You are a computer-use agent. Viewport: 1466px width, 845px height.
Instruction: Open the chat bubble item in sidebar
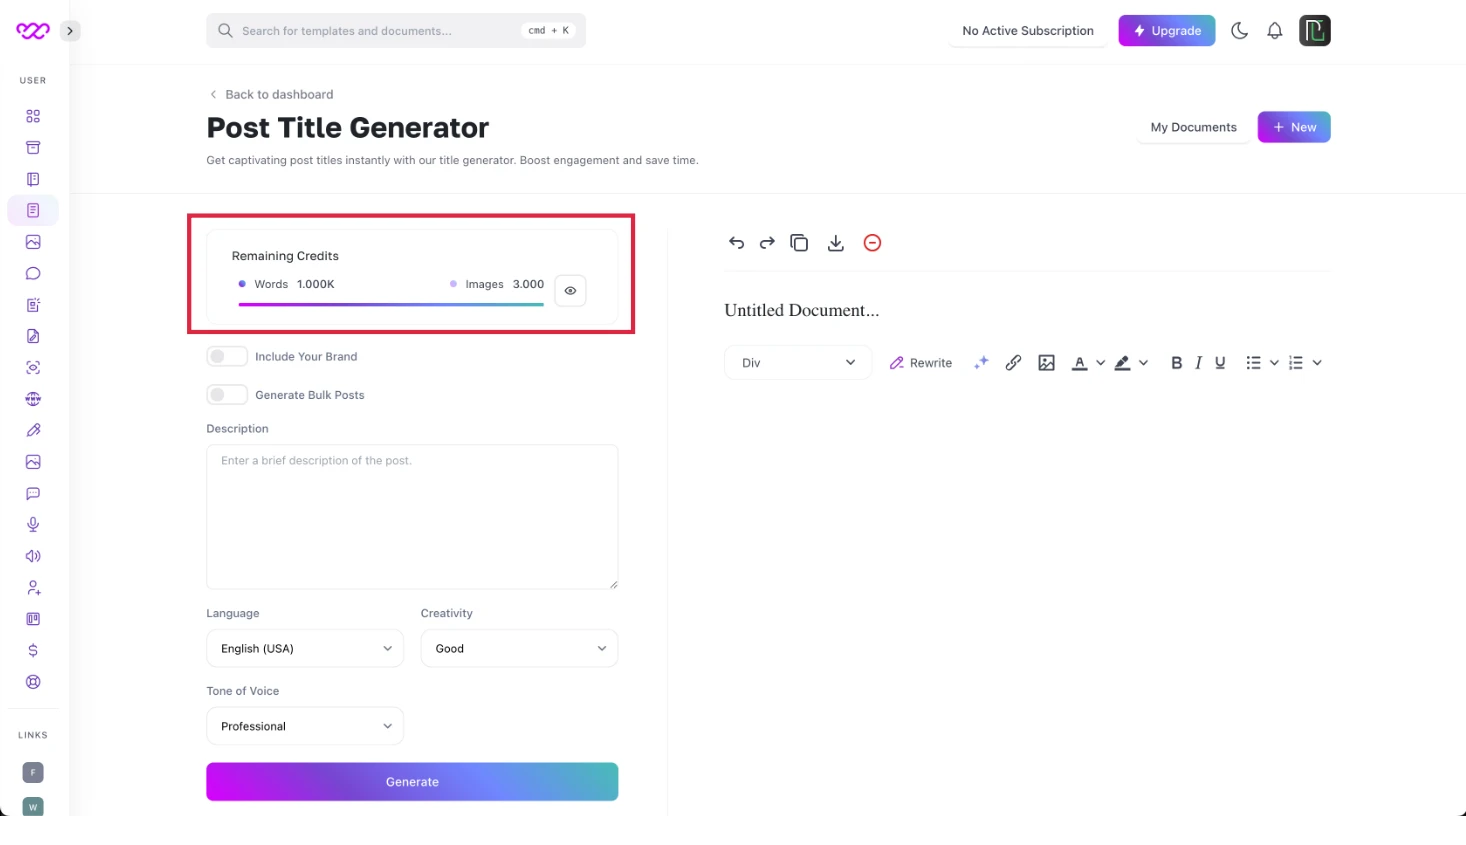tap(33, 274)
